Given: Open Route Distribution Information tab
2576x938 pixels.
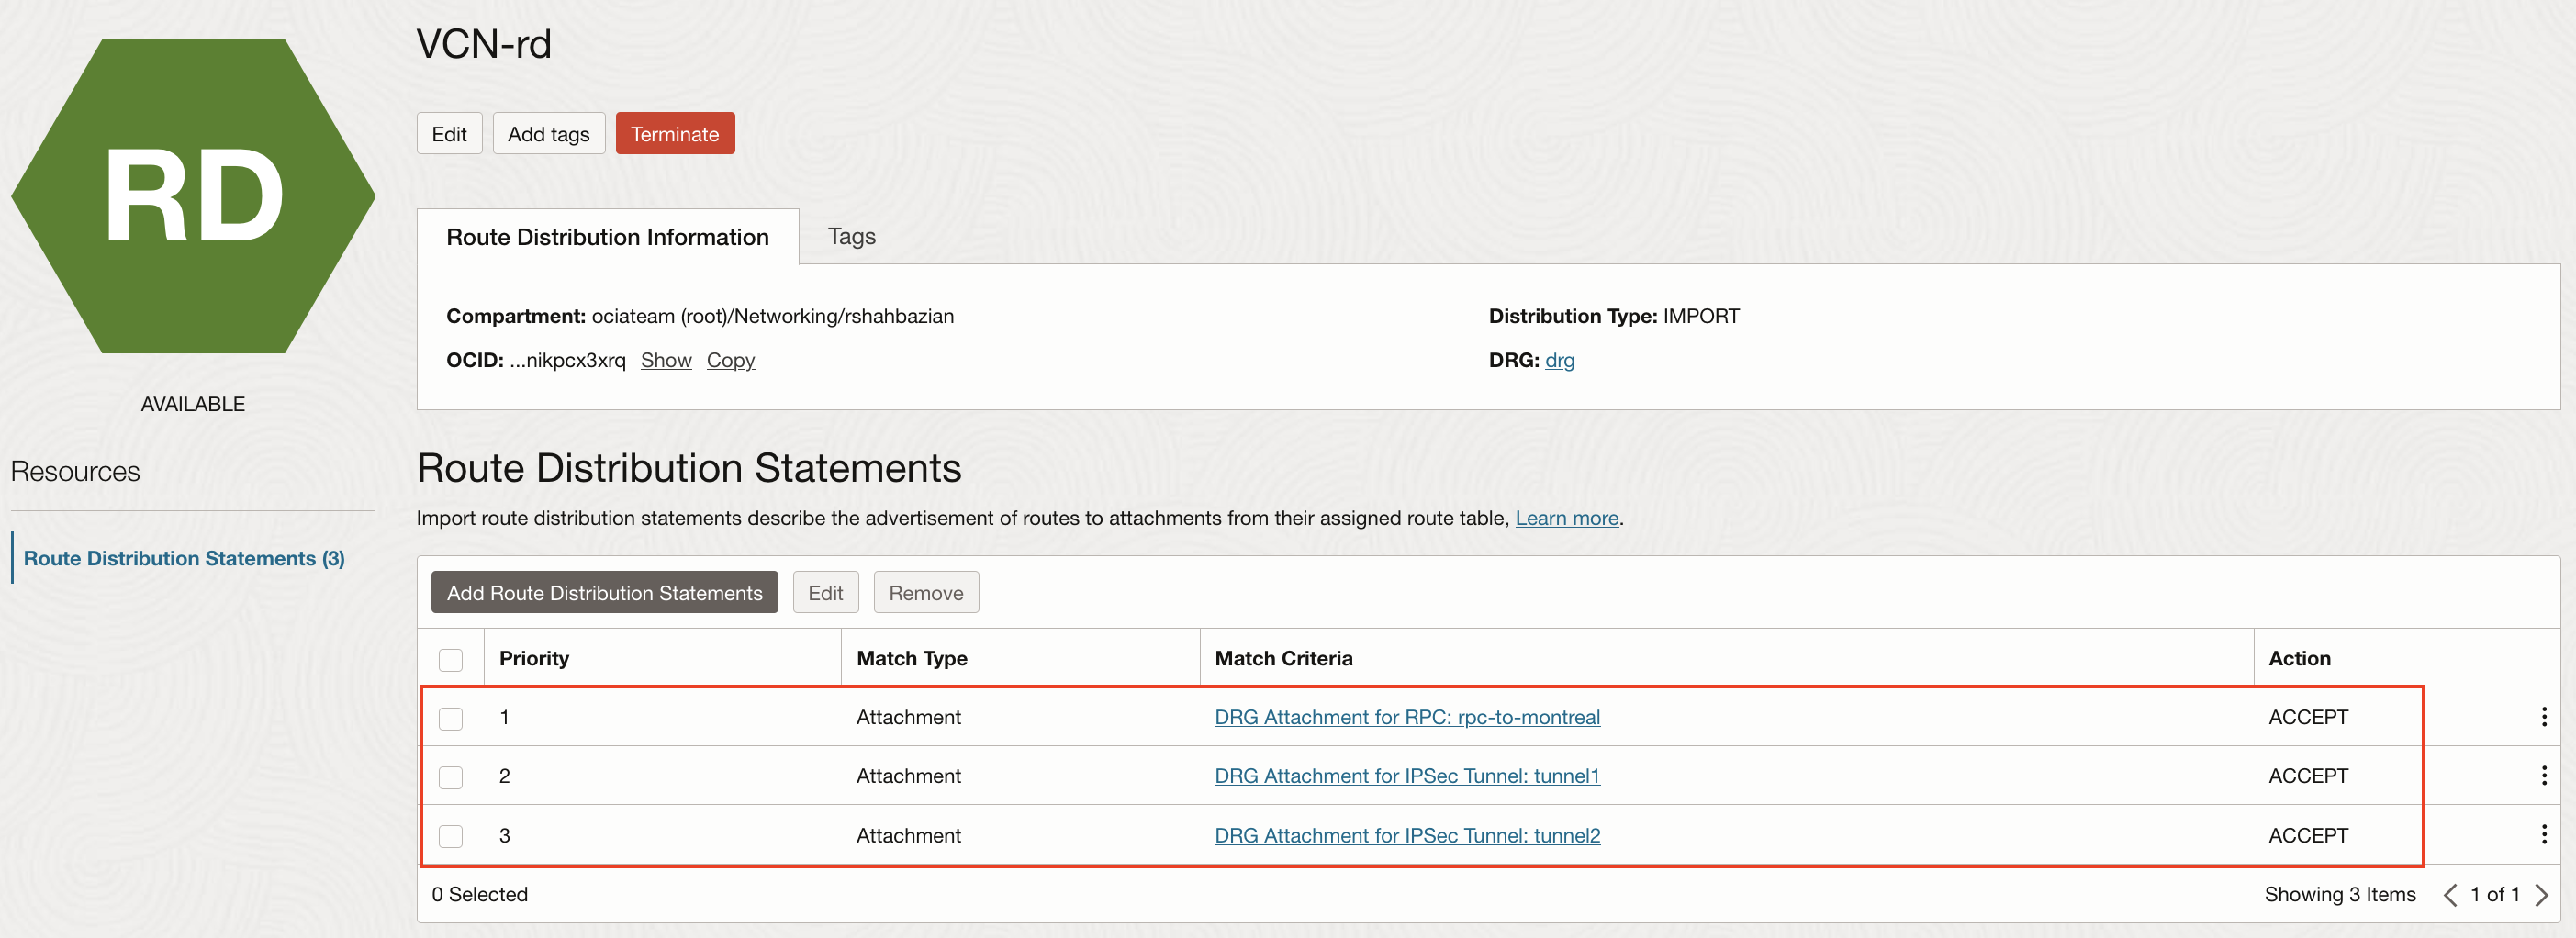Looking at the screenshot, I should coord(607,237).
